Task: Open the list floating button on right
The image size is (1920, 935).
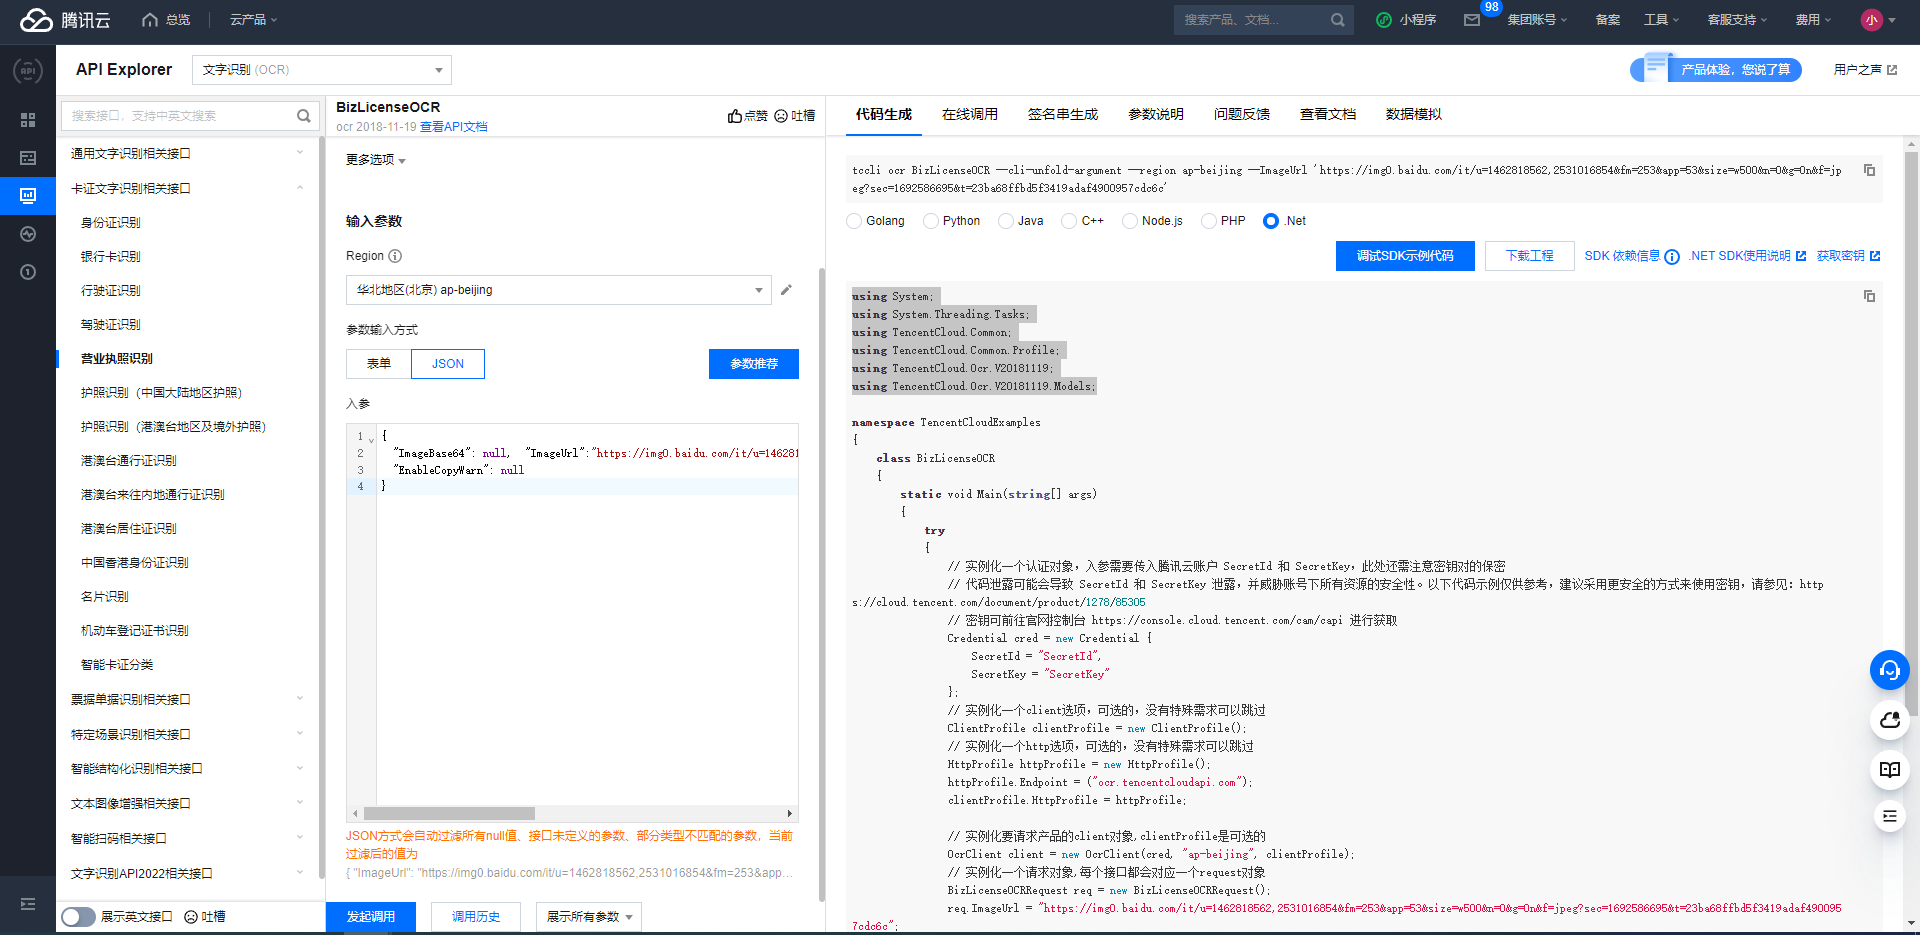Action: pos(1890,816)
